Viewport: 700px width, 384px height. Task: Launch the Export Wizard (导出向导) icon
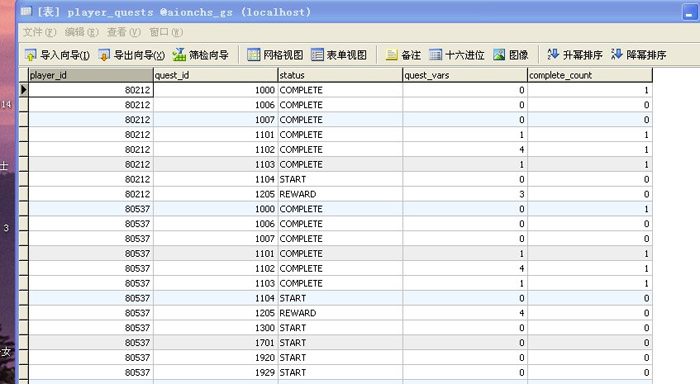(x=104, y=55)
